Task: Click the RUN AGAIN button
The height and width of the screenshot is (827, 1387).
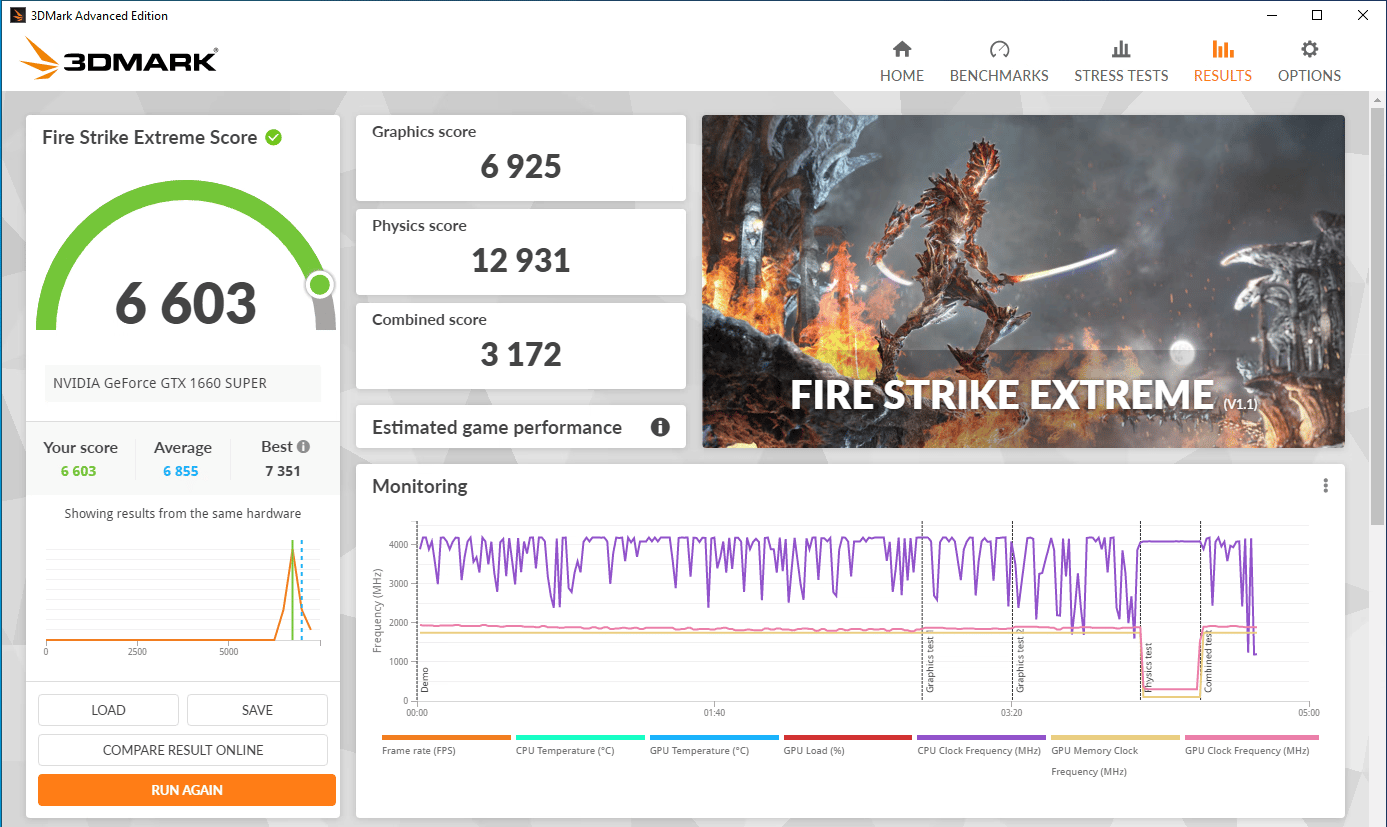Action: tap(187, 790)
